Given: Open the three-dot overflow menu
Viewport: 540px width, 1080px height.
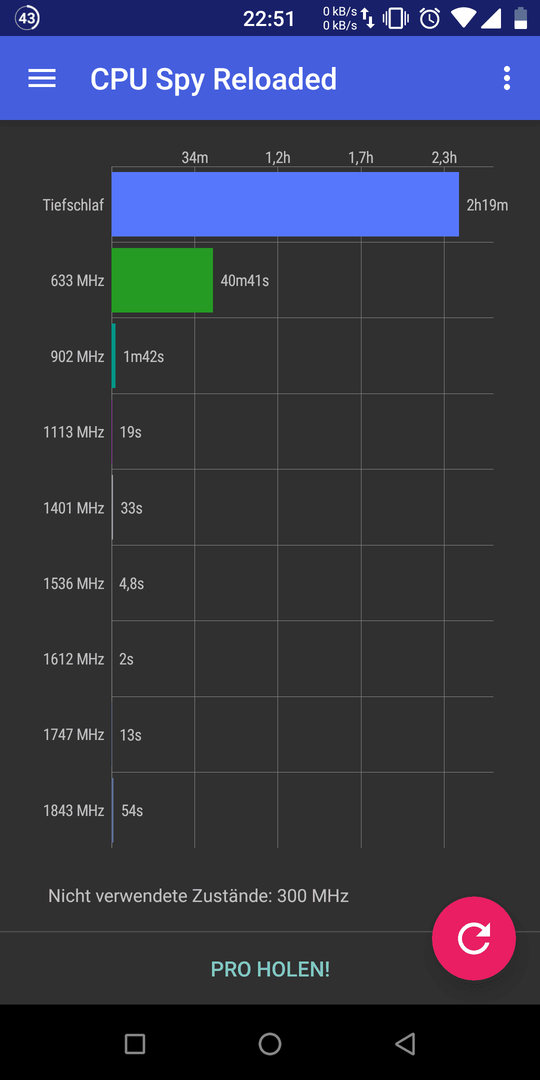Looking at the screenshot, I should click(507, 79).
